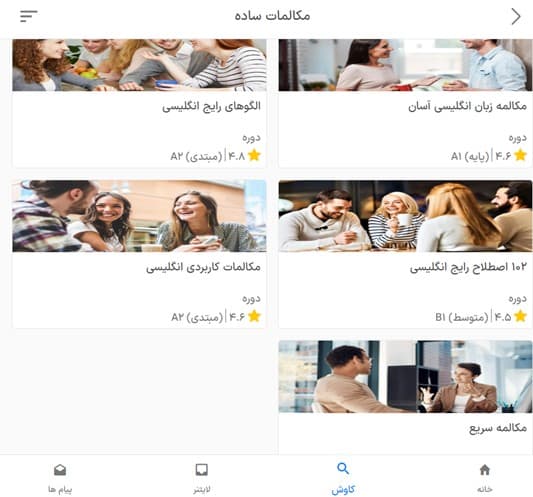Viewport: 533px width, 497px height.
Task: Tap the star rating on ۱۰۲ اصطلاح رایج انگلیسی
Action: pyautogui.click(x=520, y=316)
